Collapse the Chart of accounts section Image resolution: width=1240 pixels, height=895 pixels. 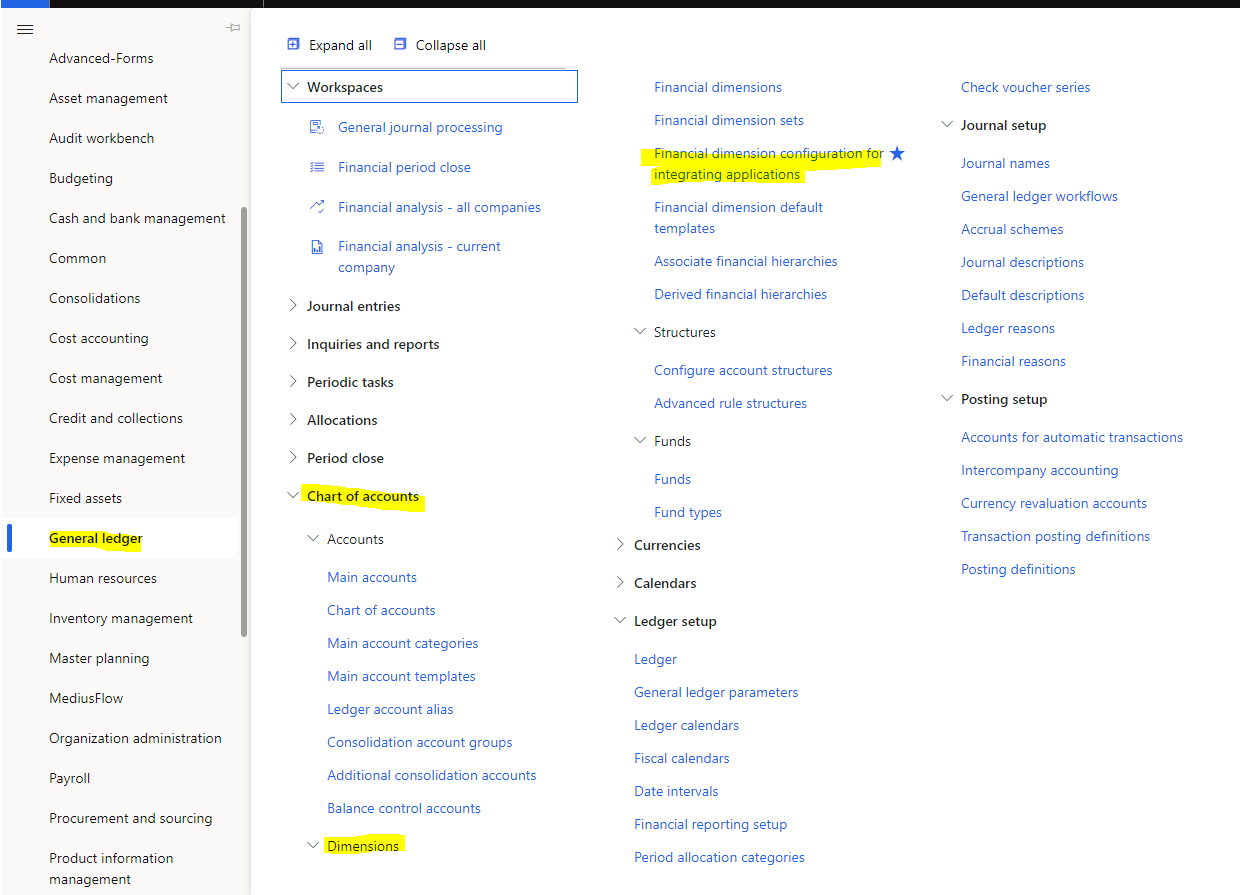292,495
